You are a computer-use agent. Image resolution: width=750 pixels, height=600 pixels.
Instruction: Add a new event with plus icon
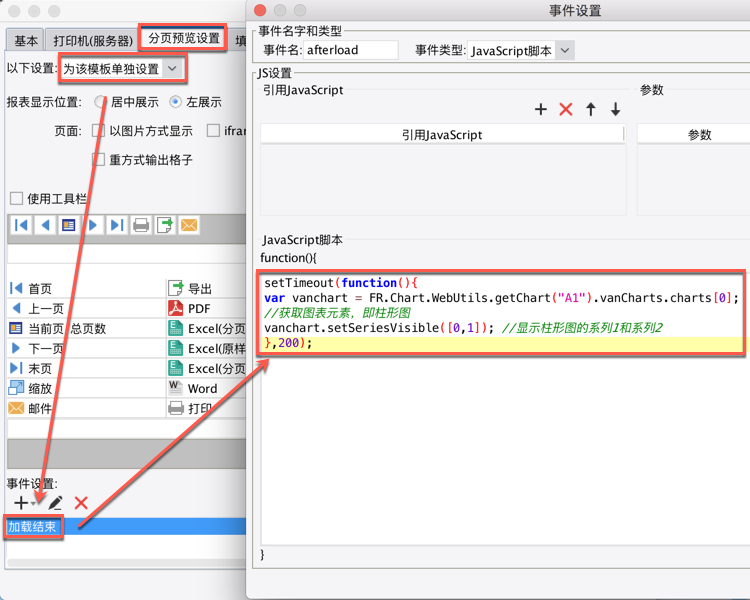click(21, 503)
